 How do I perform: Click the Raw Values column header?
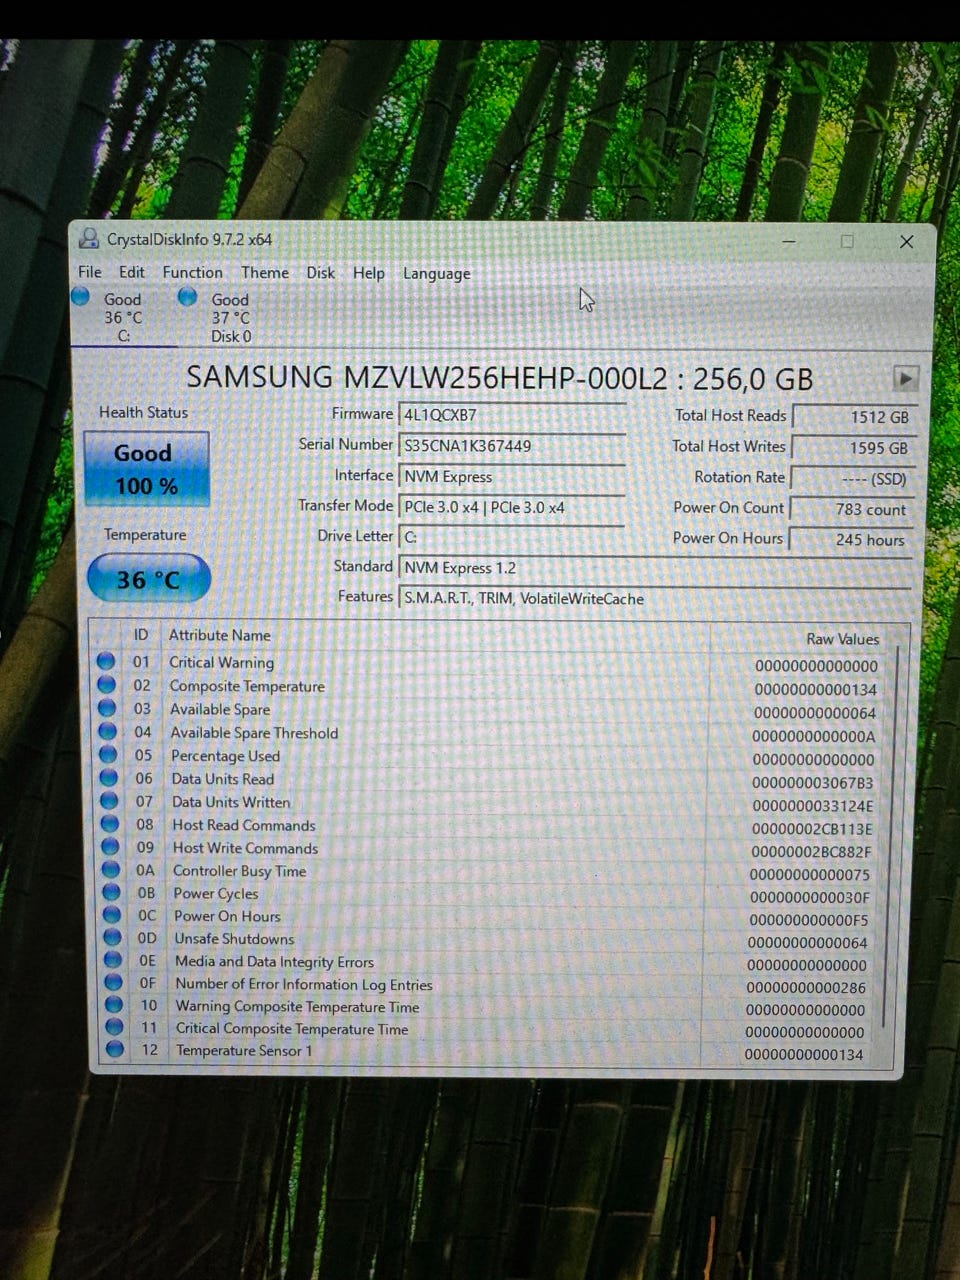842,639
